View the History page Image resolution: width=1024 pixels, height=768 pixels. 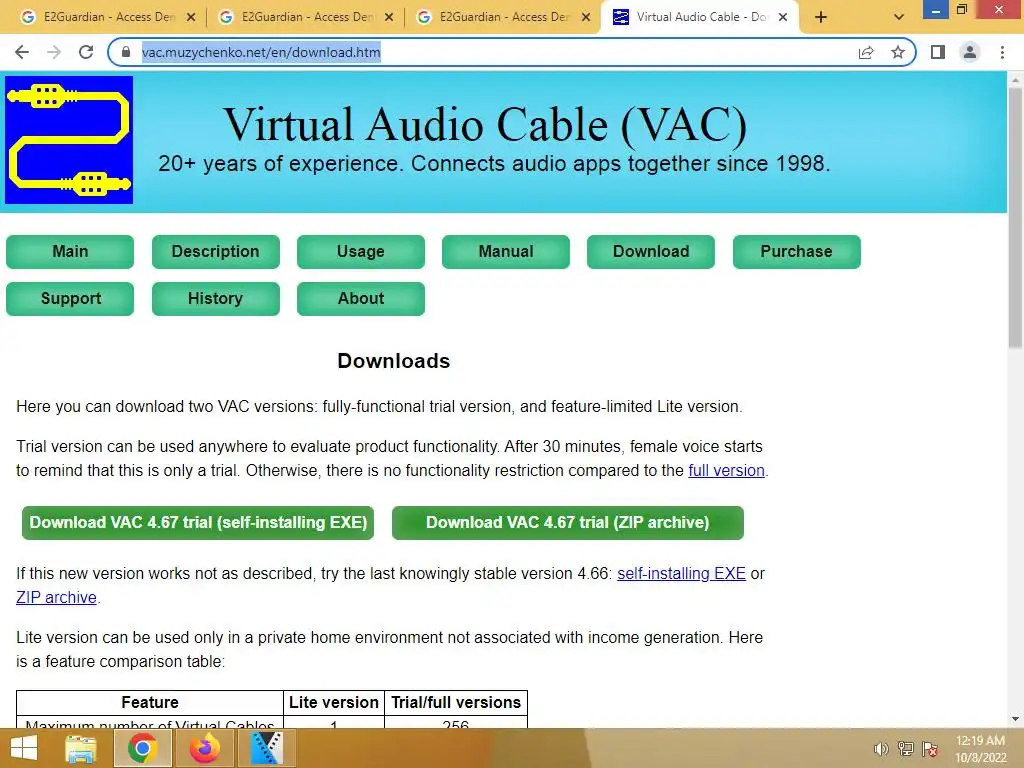[216, 298]
